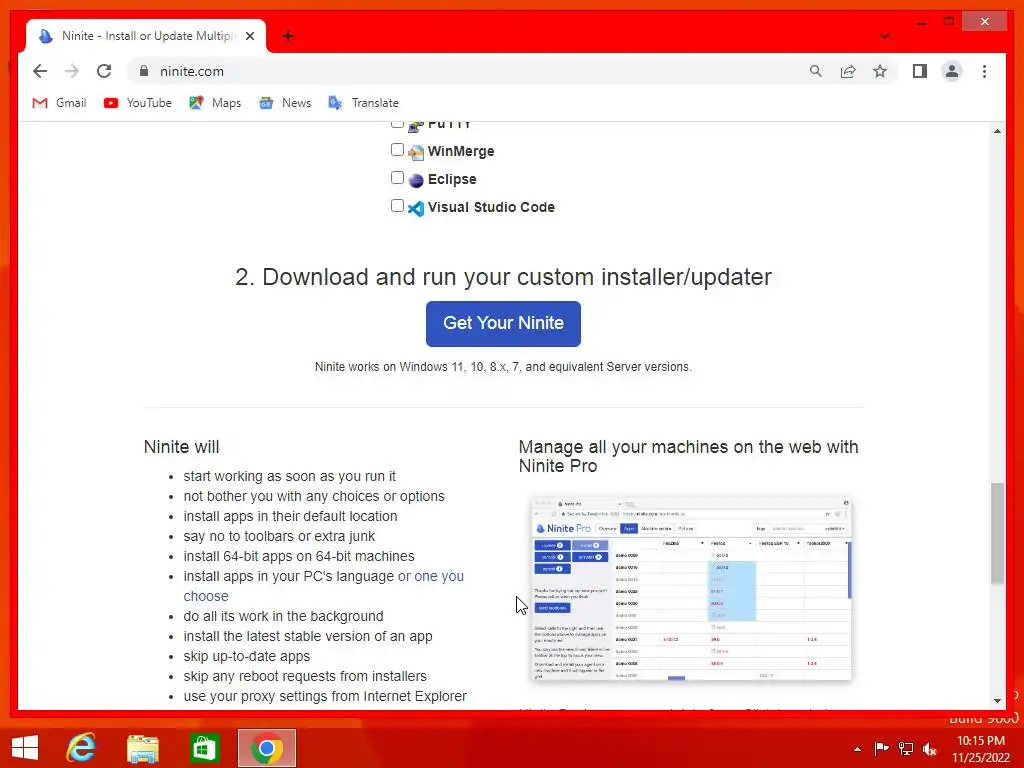
Task: Select the Ninite browser tab
Action: pyautogui.click(x=146, y=36)
